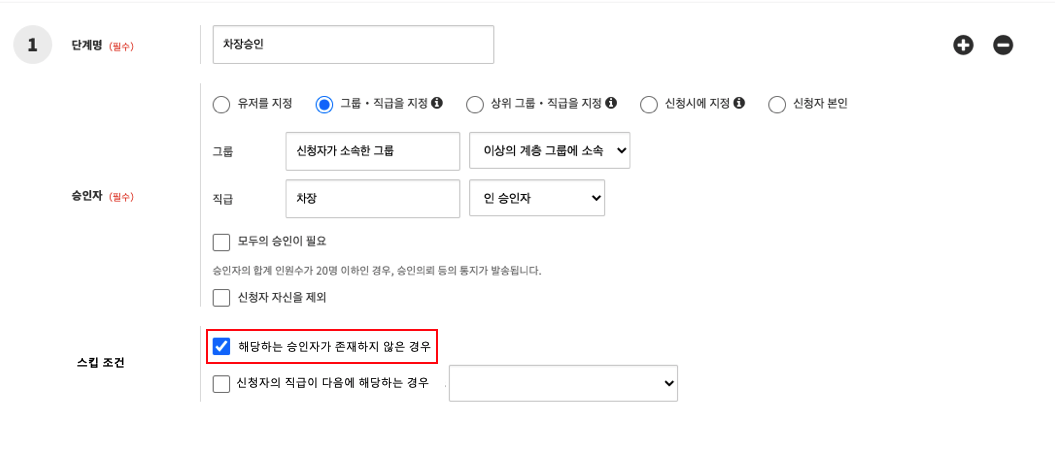The image size is (1055, 449).
Task: Click the 단계명 field containing 차장승인
Action: (x=353, y=45)
